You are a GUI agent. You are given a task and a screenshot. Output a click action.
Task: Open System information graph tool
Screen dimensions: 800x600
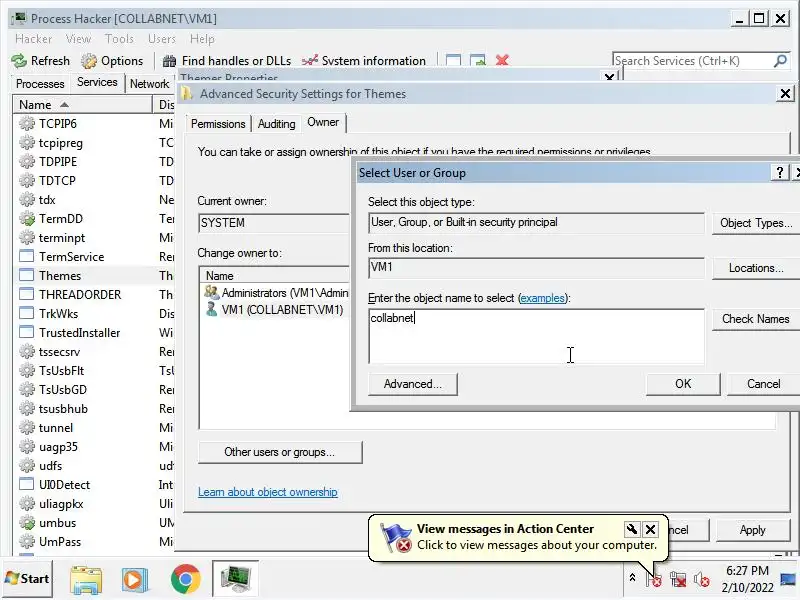(x=364, y=61)
